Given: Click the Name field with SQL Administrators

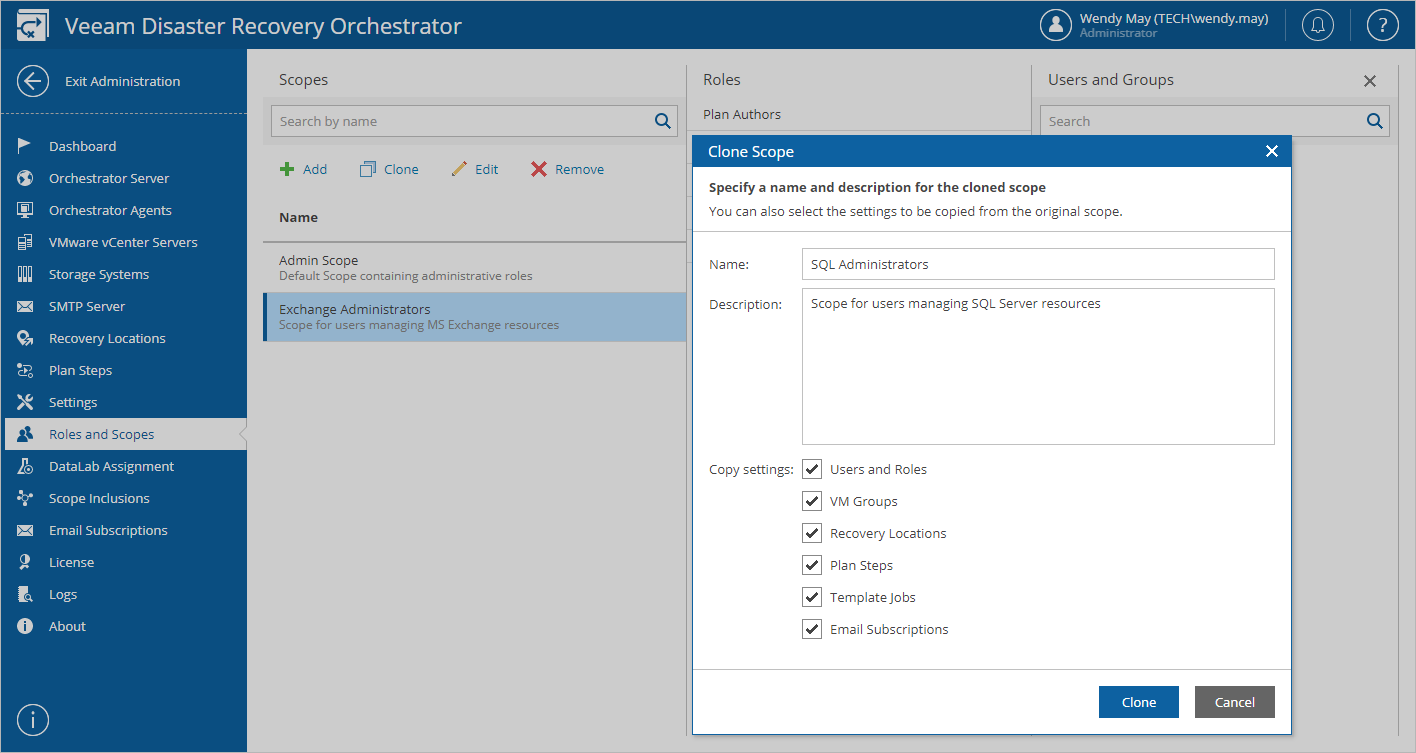Looking at the screenshot, I should pos(1038,264).
